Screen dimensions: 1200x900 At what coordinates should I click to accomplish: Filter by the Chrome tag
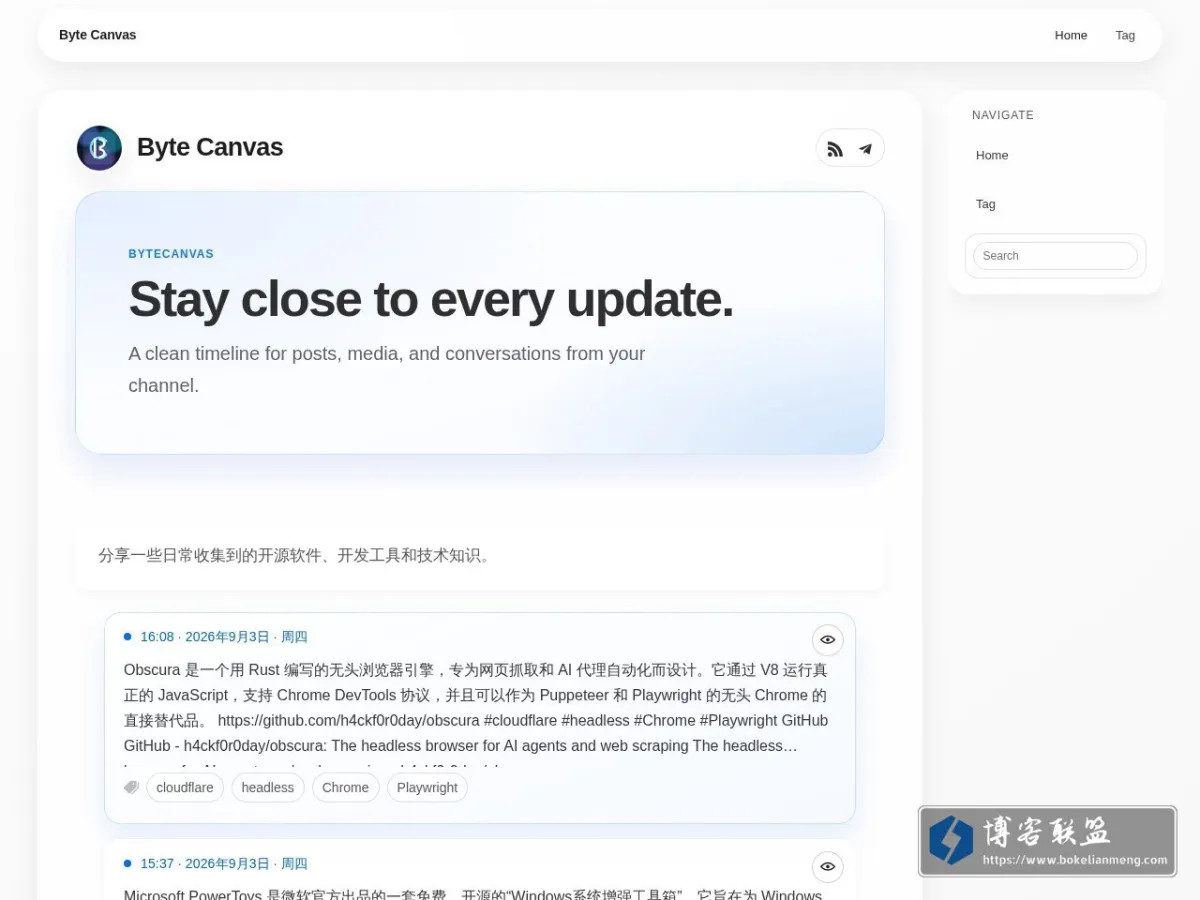(x=346, y=787)
